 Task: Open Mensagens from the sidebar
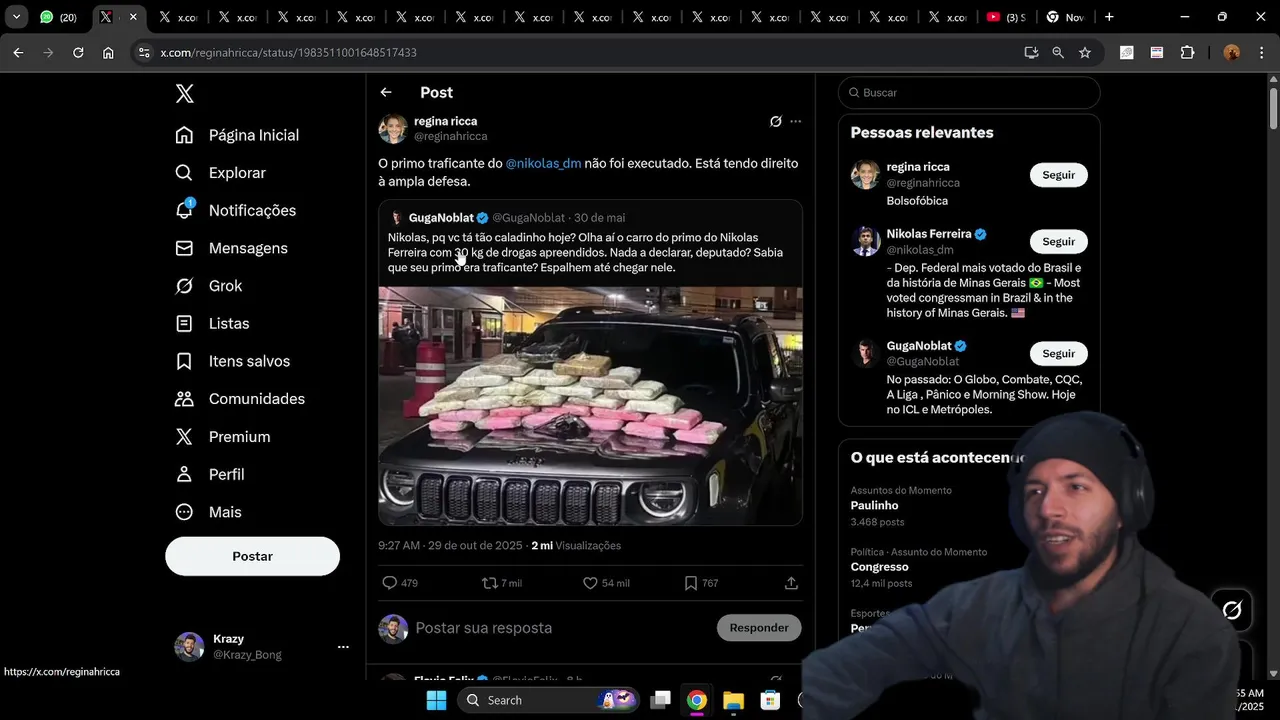pos(231,248)
